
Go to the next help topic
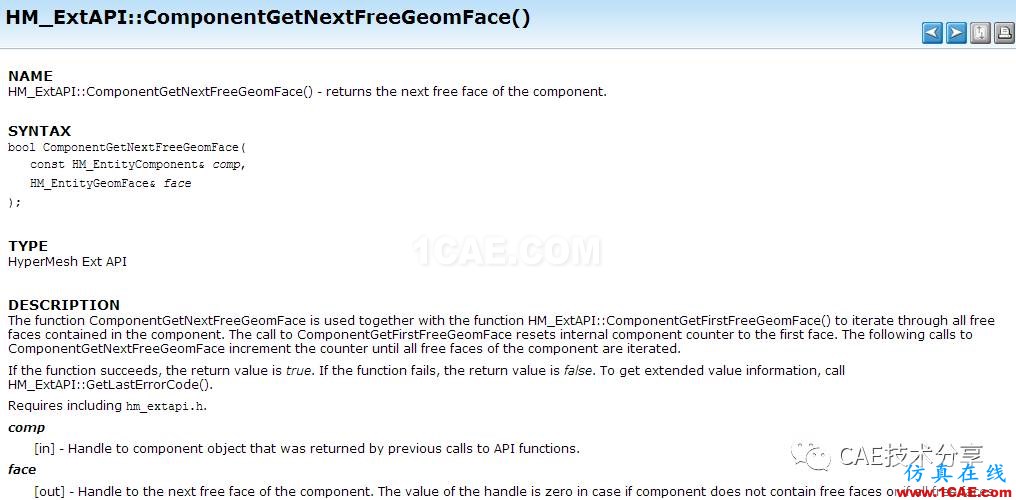click(x=956, y=34)
